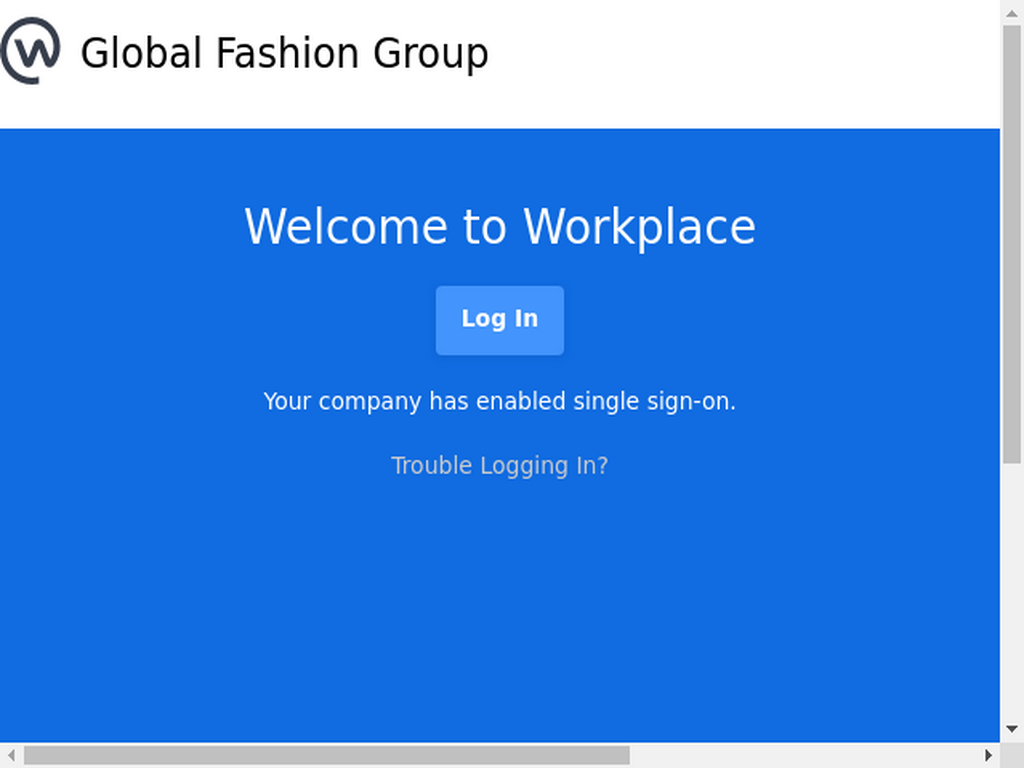Click the single sign-on notice text
The image size is (1024, 768).
tap(500, 401)
